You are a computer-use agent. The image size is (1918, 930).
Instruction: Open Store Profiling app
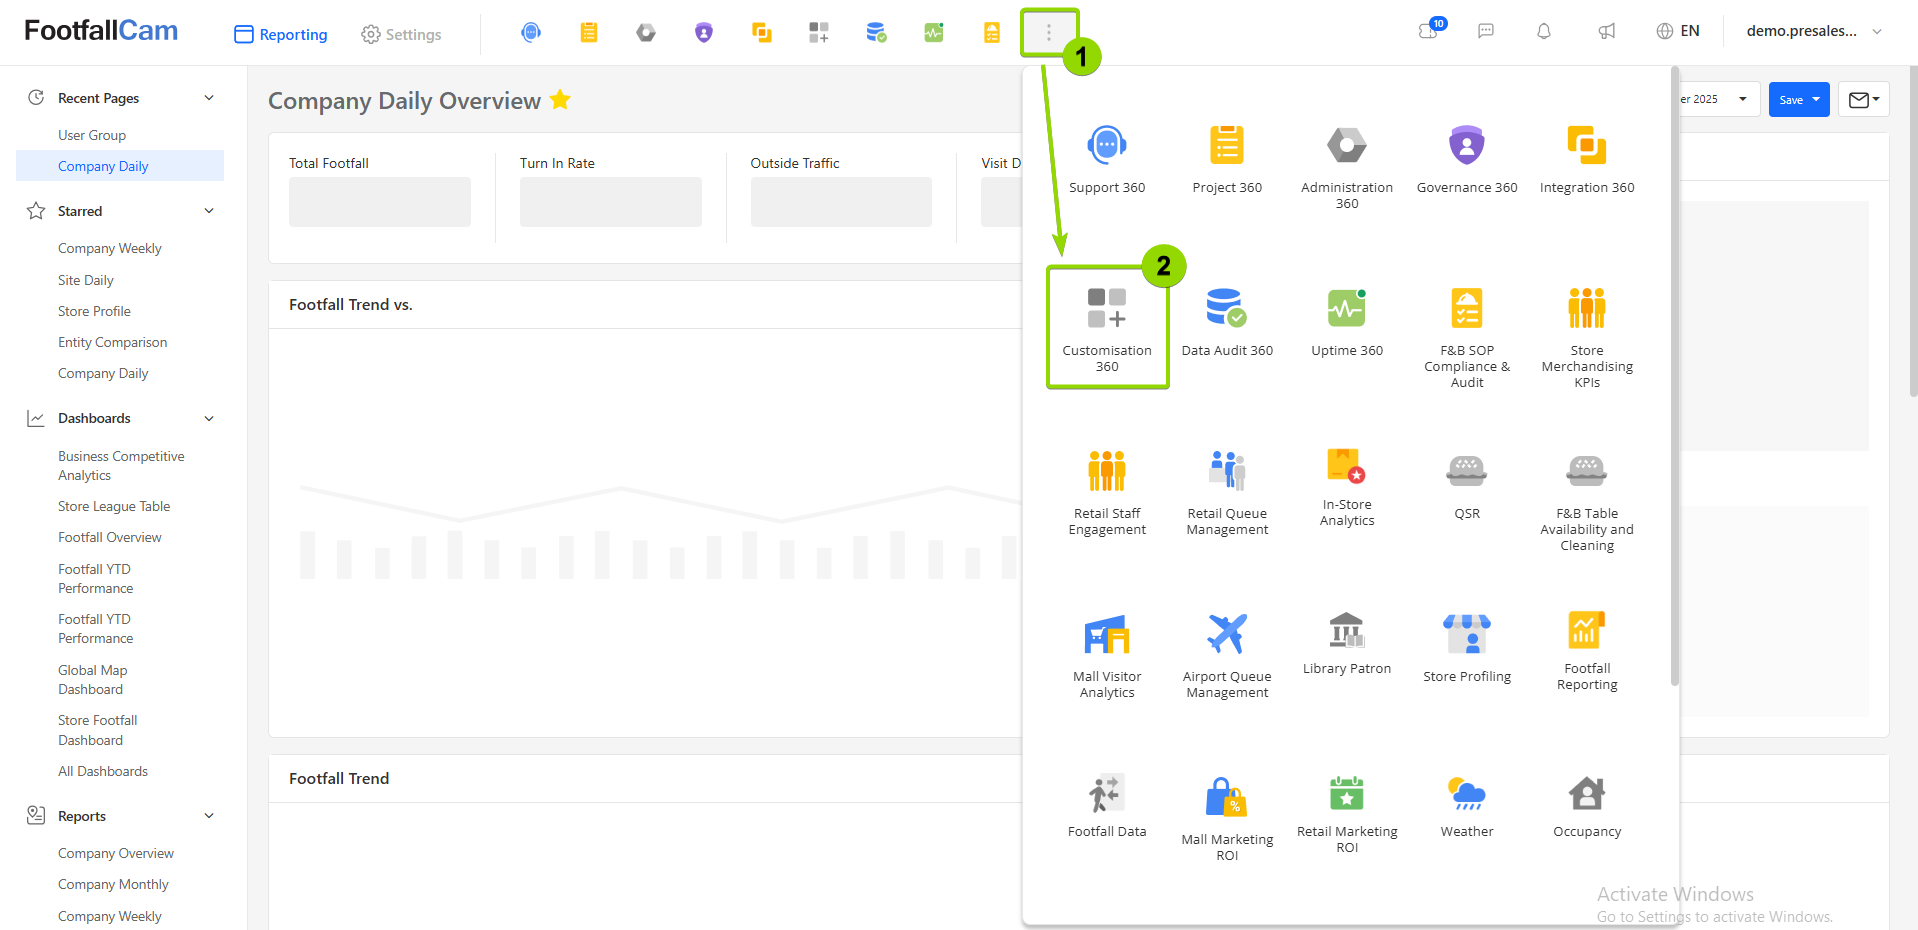1467,648
